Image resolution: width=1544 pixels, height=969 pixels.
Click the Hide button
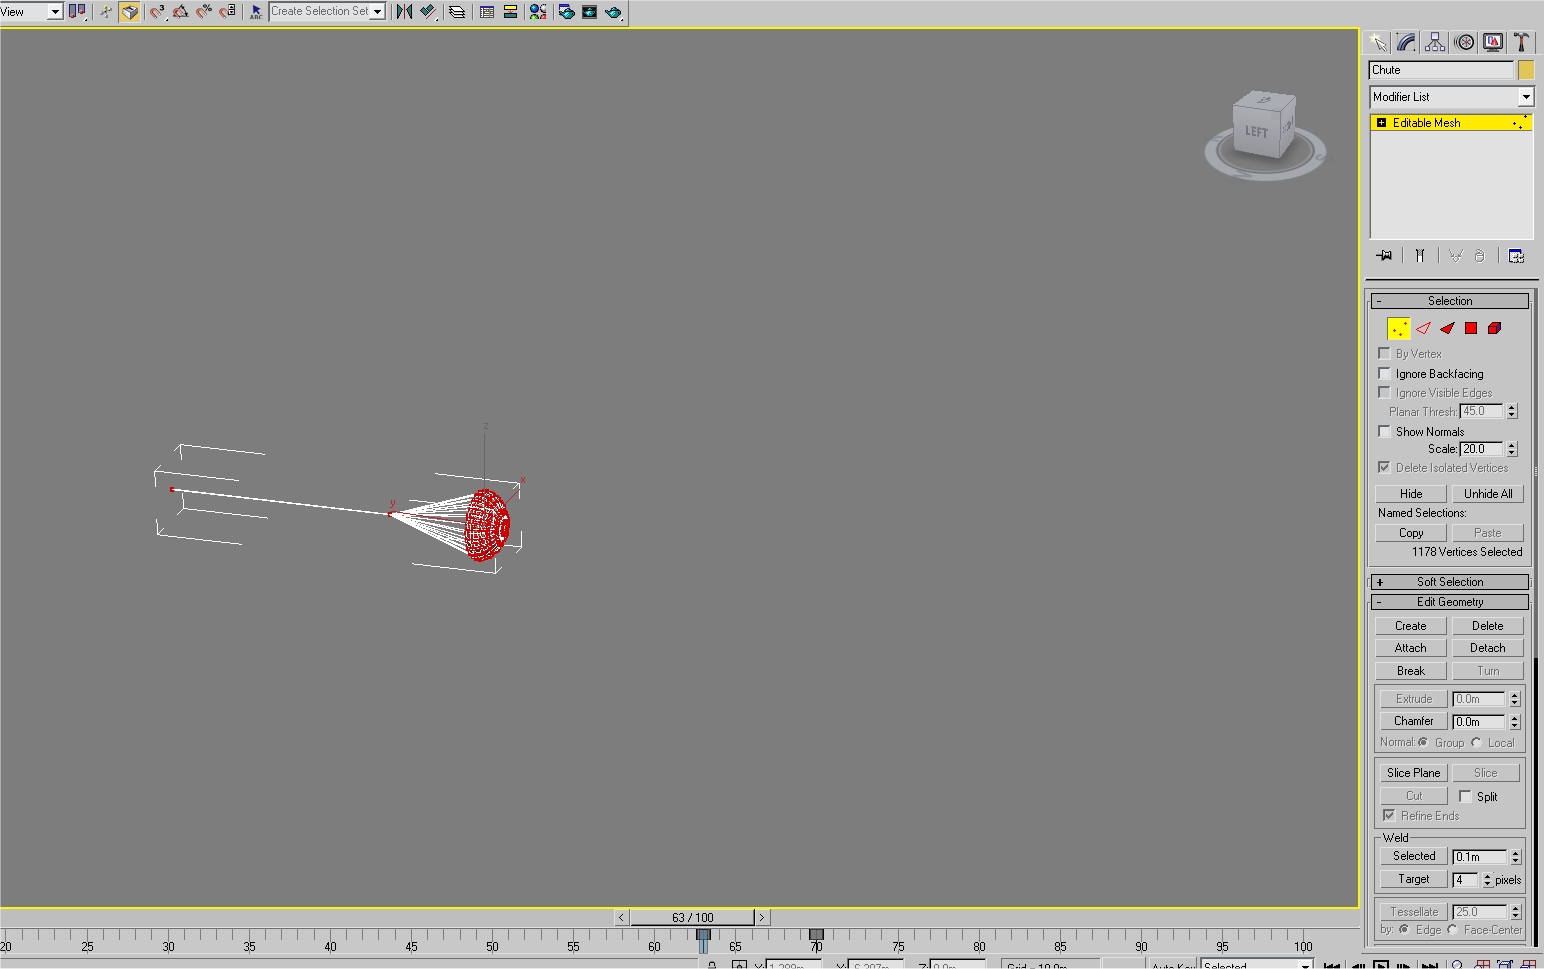coord(1411,494)
